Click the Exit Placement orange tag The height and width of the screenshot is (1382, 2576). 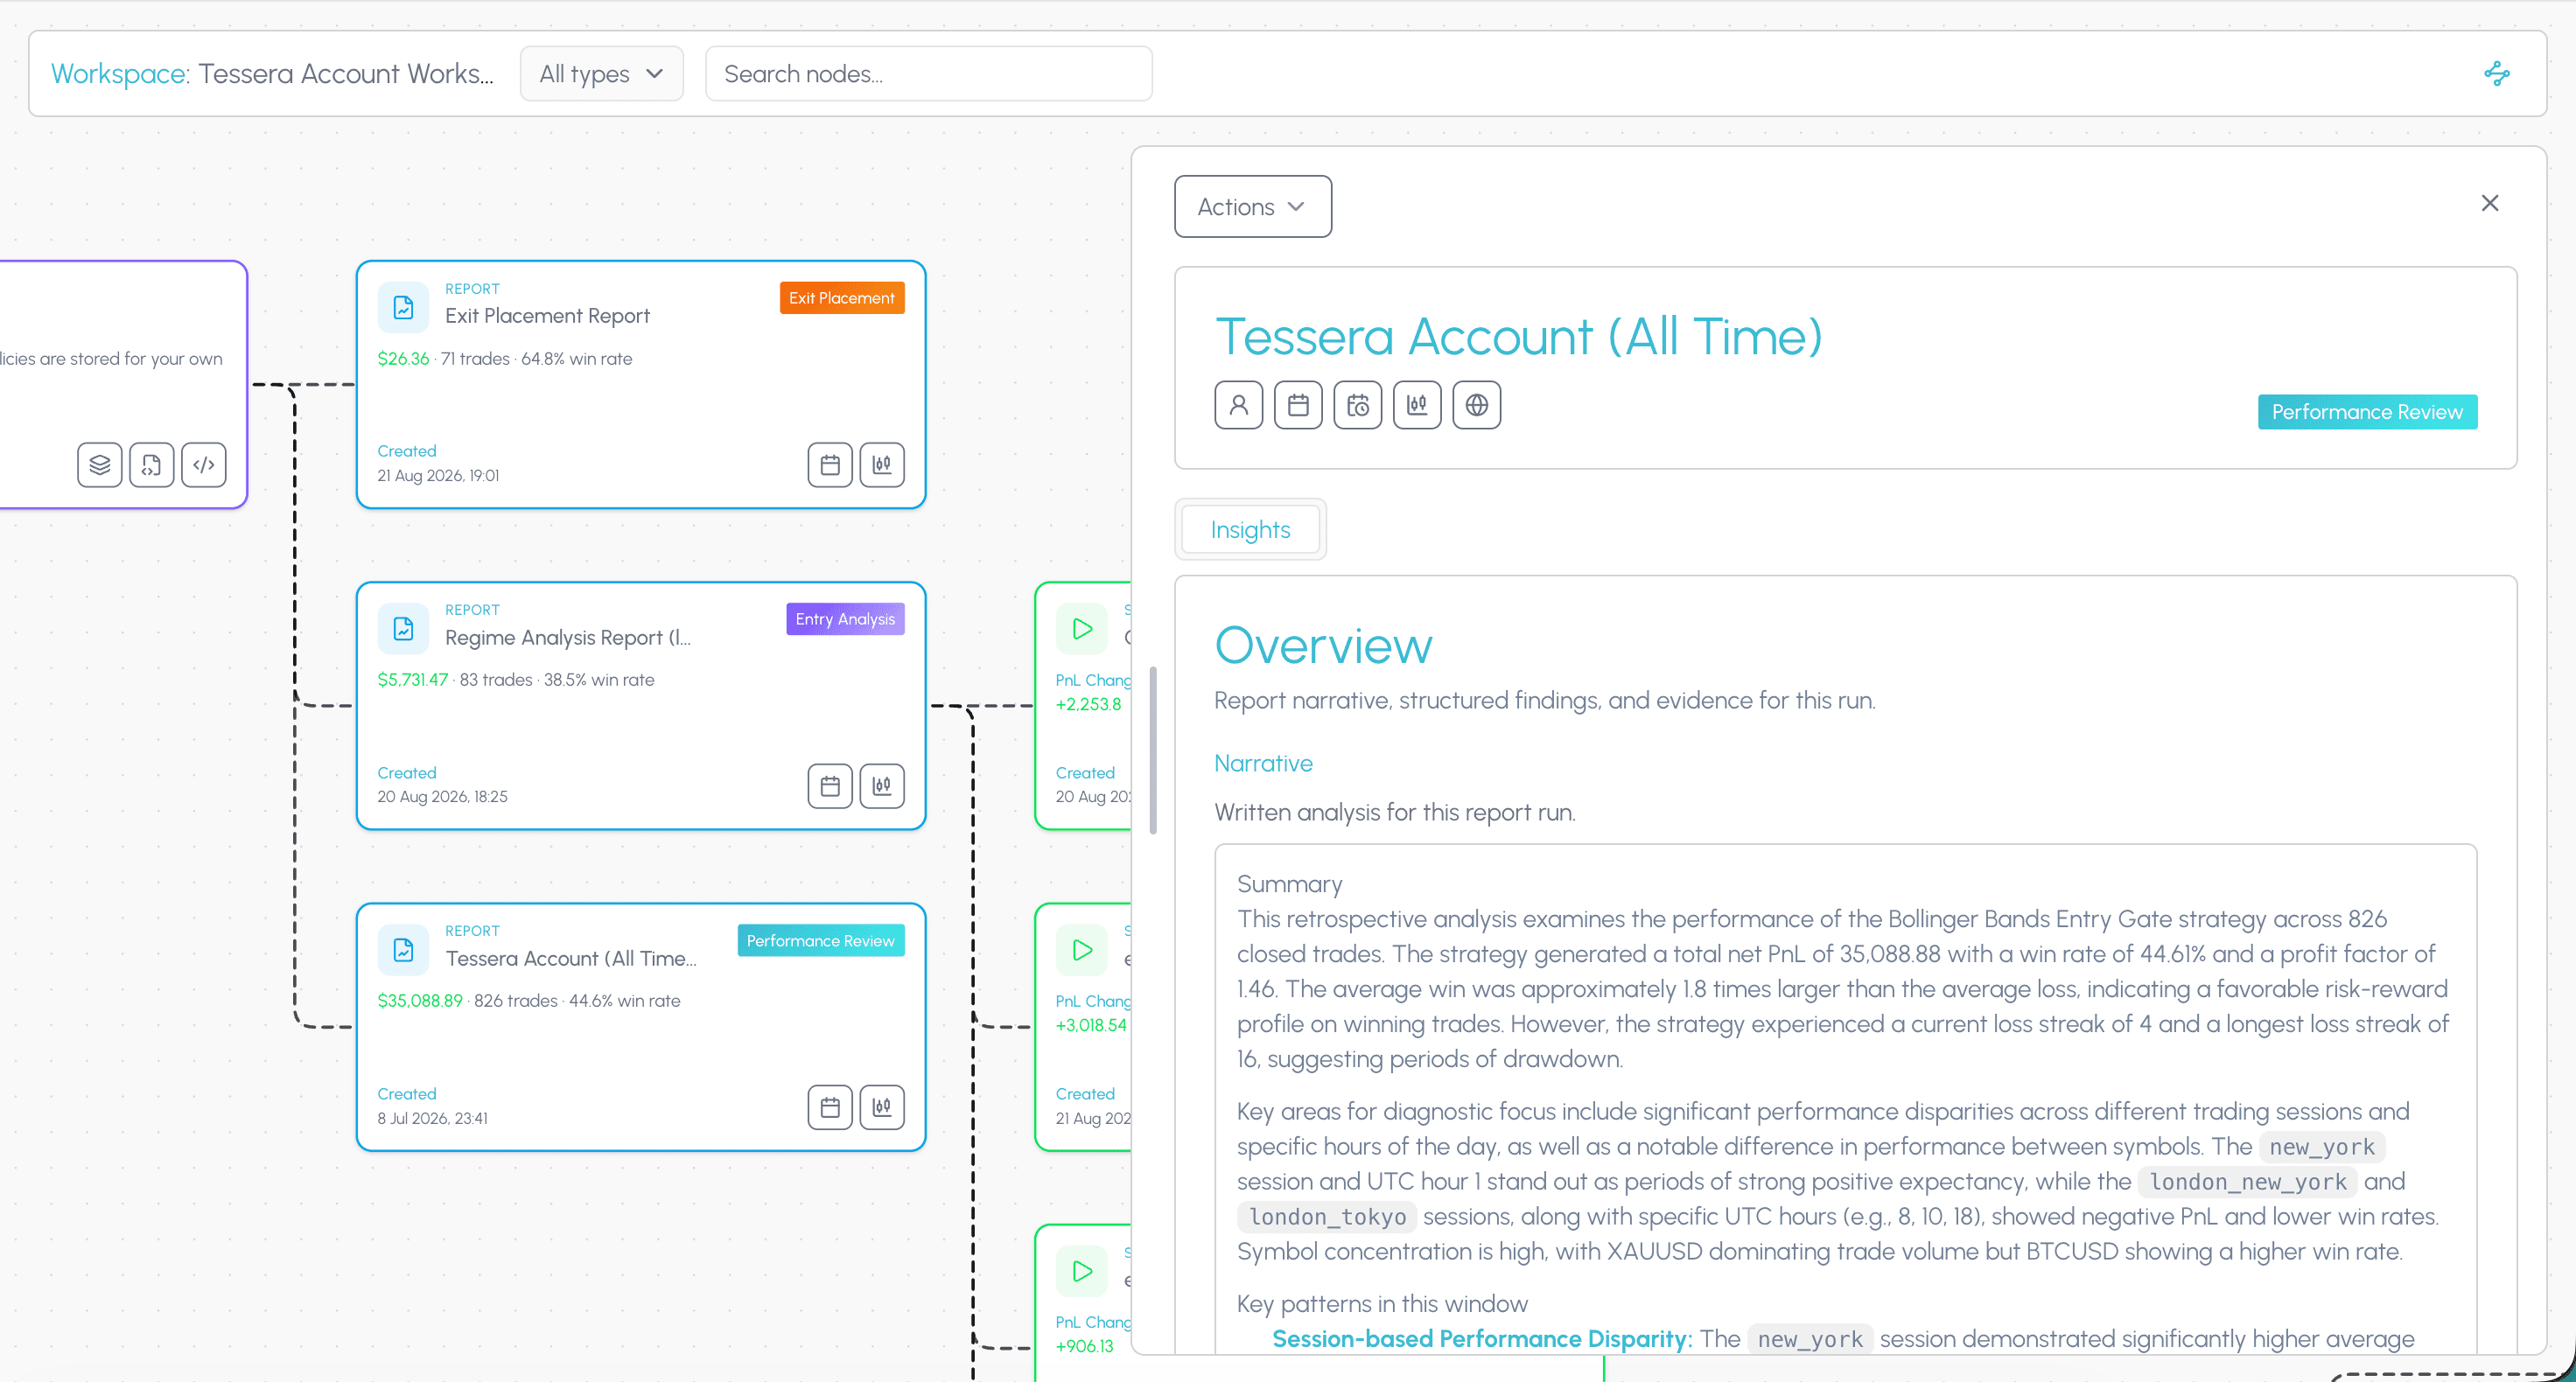coord(842,298)
